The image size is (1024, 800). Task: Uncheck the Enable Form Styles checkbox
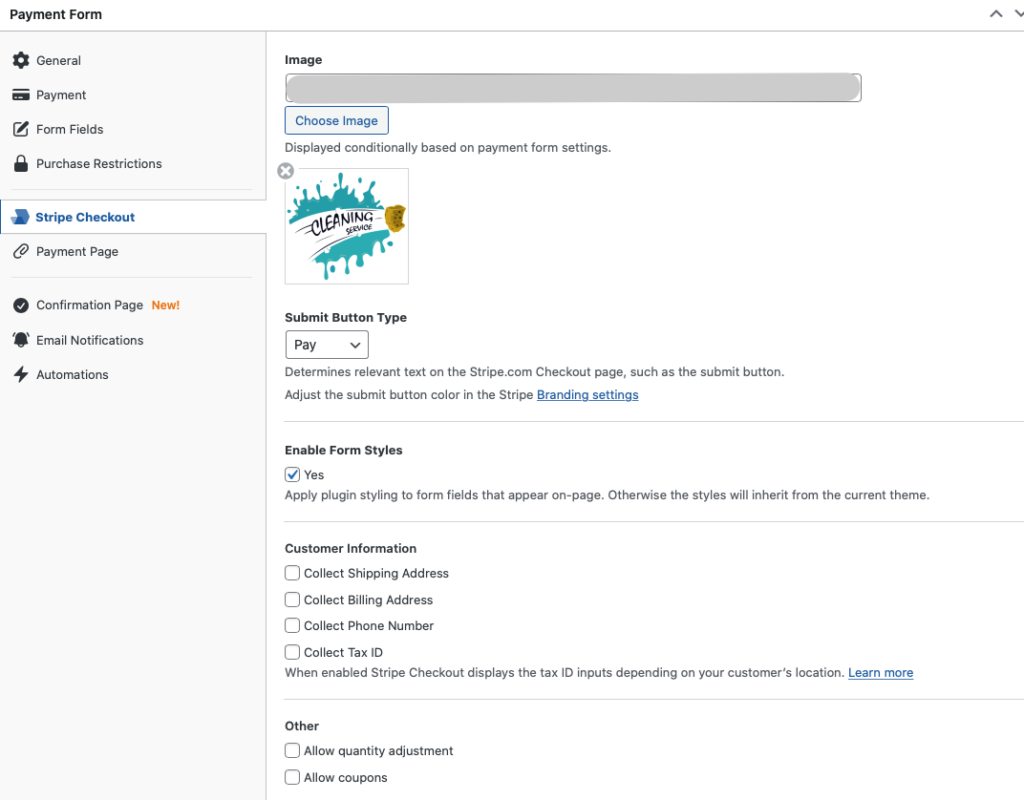coord(293,475)
